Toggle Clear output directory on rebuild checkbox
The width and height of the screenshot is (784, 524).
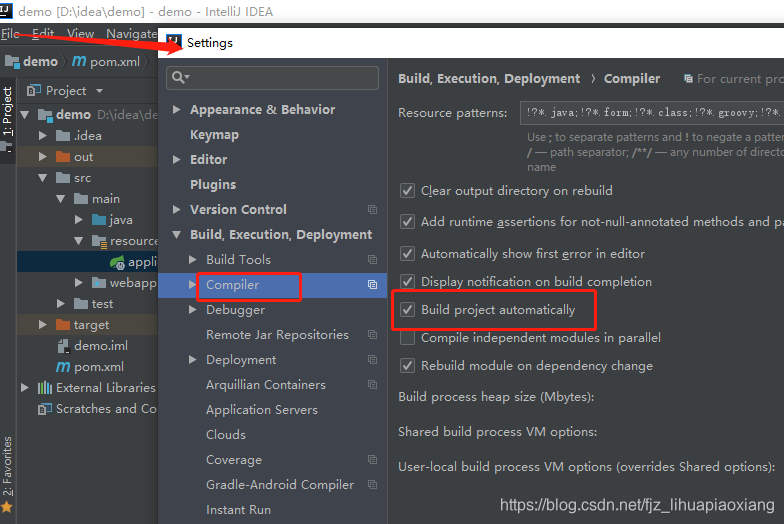coord(407,190)
